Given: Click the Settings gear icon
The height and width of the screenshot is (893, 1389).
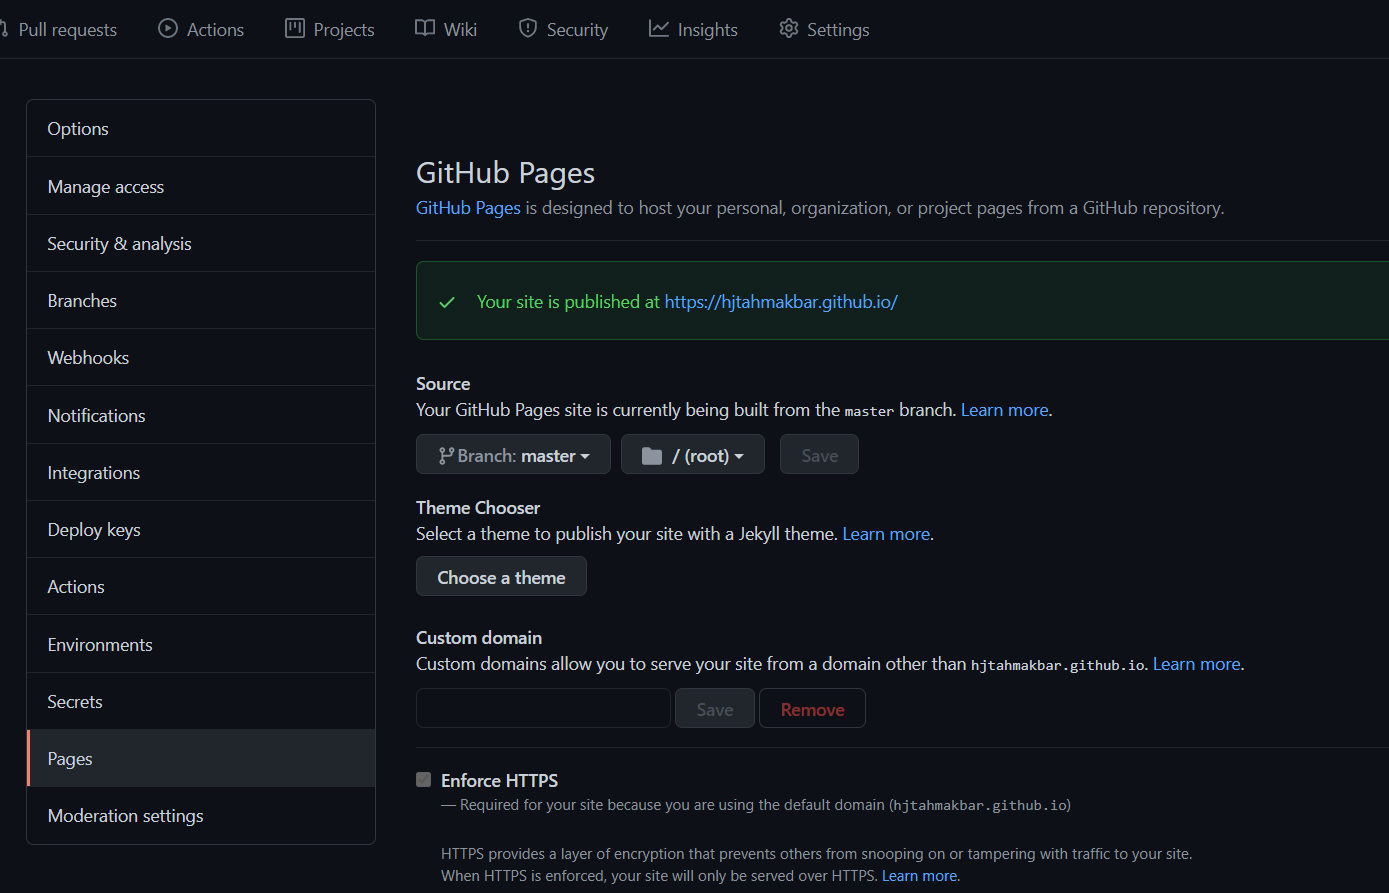Looking at the screenshot, I should [789, 29].
